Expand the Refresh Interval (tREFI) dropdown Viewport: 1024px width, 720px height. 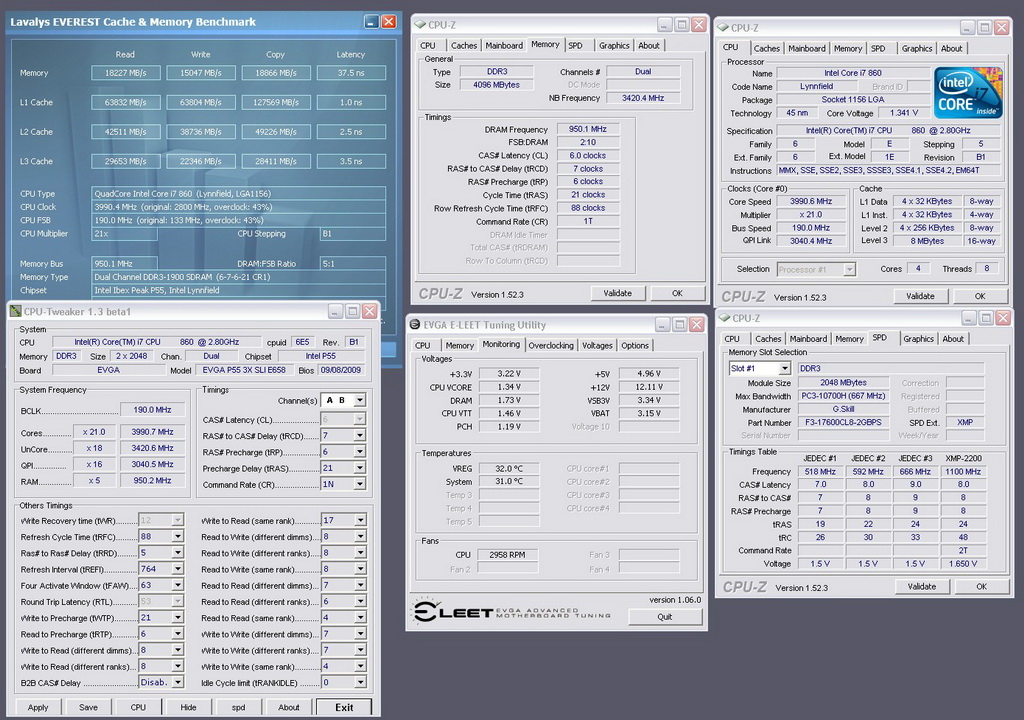pyautogui.click(x=177, y=569)
